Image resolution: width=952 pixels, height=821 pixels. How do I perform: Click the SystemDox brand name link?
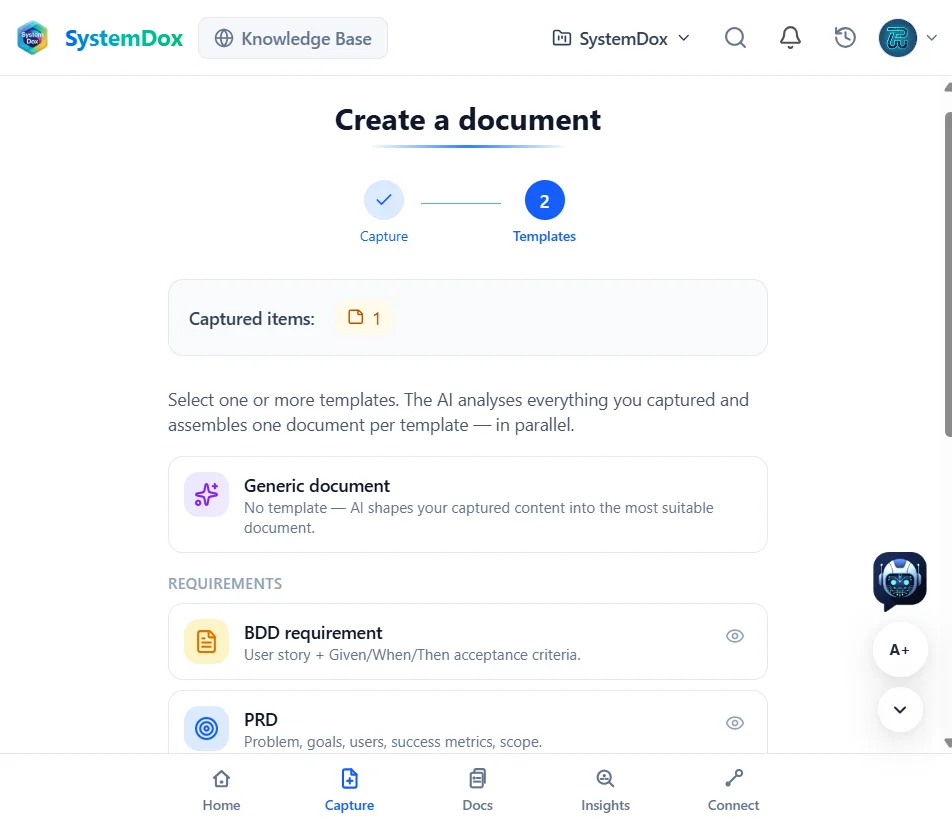click(124, 38)
